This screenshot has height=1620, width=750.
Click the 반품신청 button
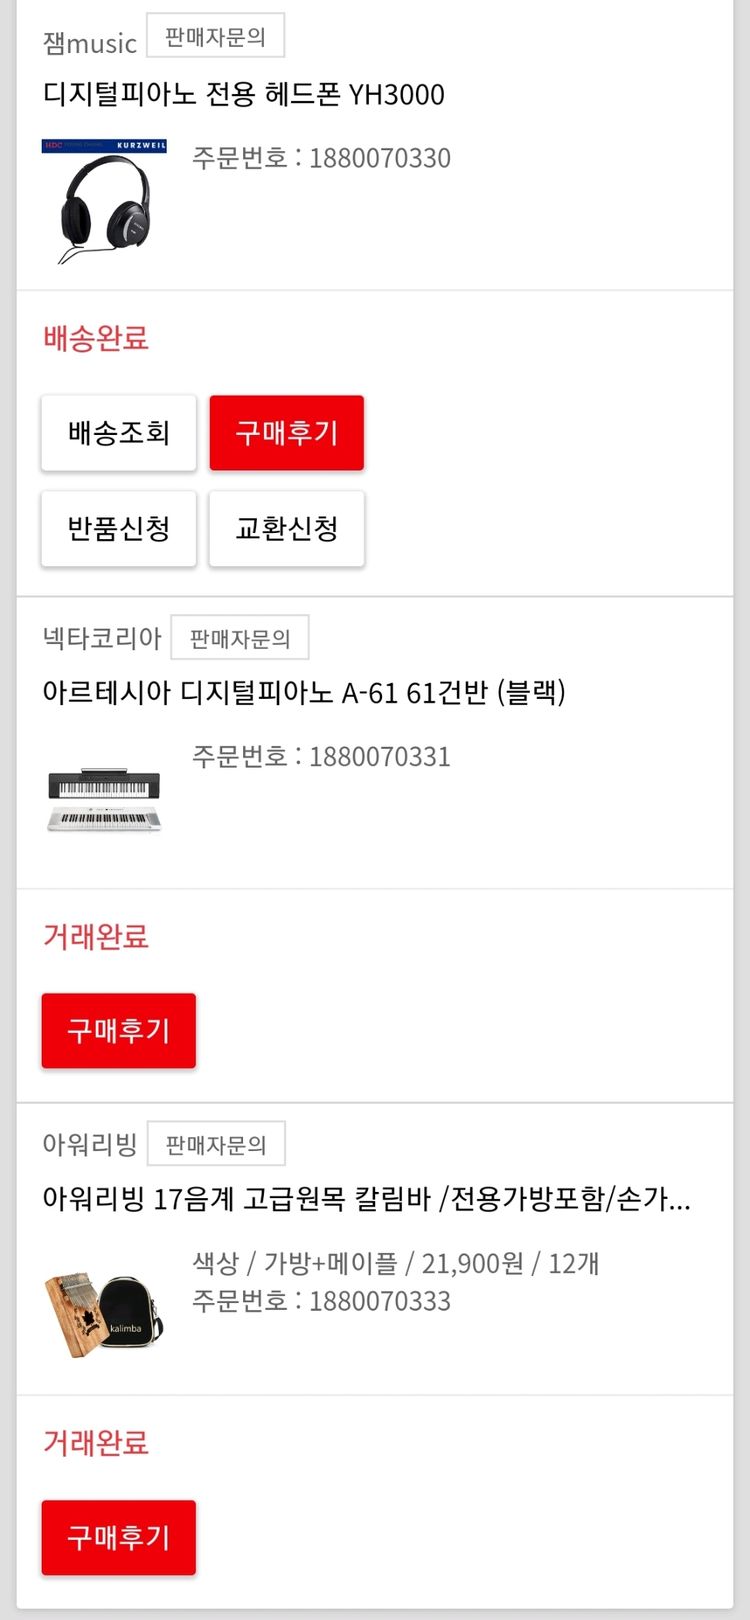click(x=118, y=529)
